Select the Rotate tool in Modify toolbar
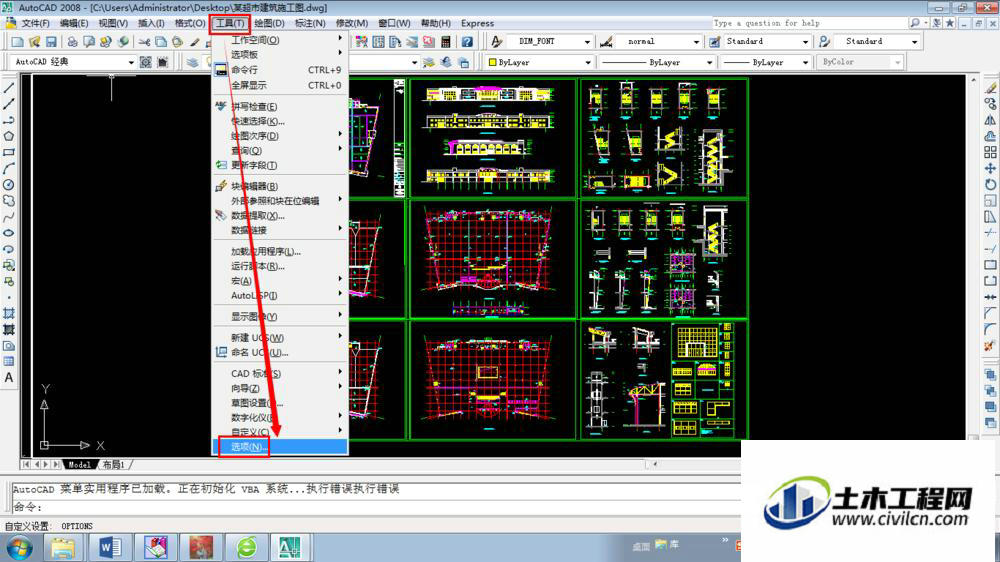Viewport: 1000px width, 562px height. pos(990,184)
